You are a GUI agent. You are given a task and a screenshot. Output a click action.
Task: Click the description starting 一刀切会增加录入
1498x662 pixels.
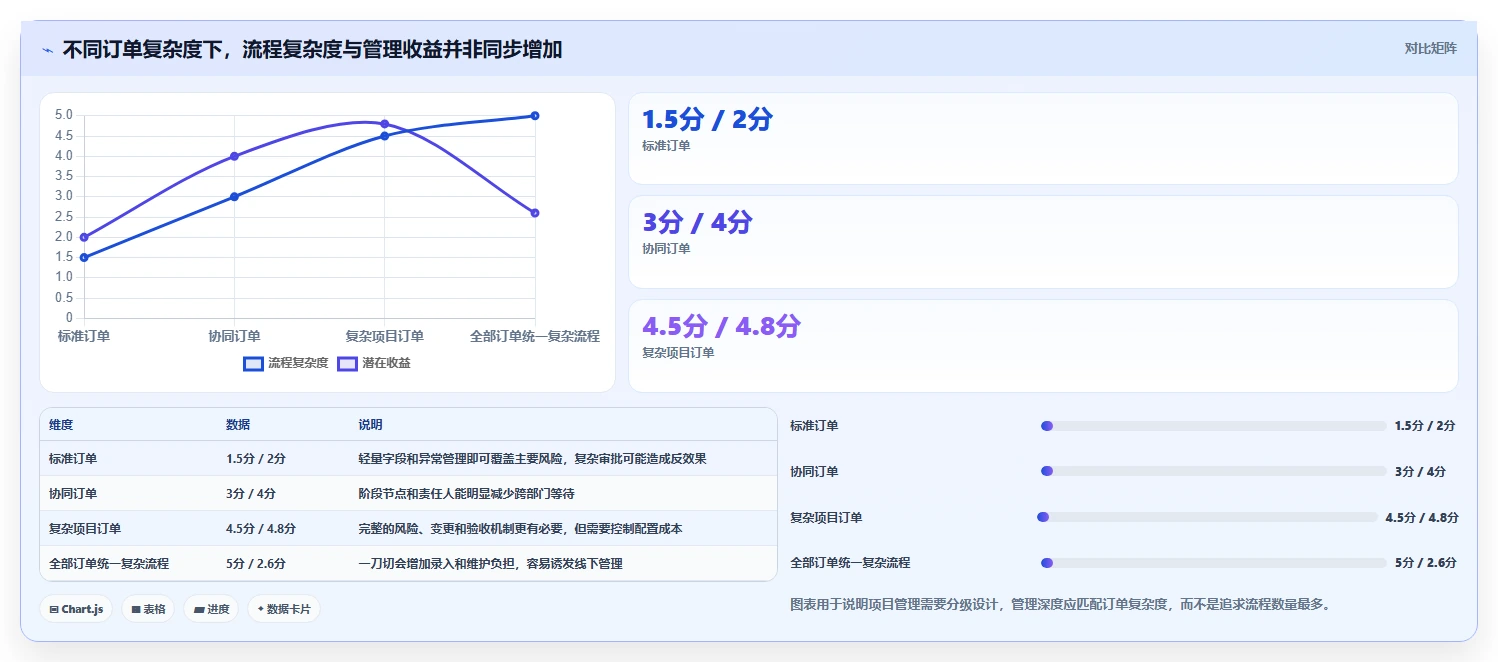click(x=490, y=564)
